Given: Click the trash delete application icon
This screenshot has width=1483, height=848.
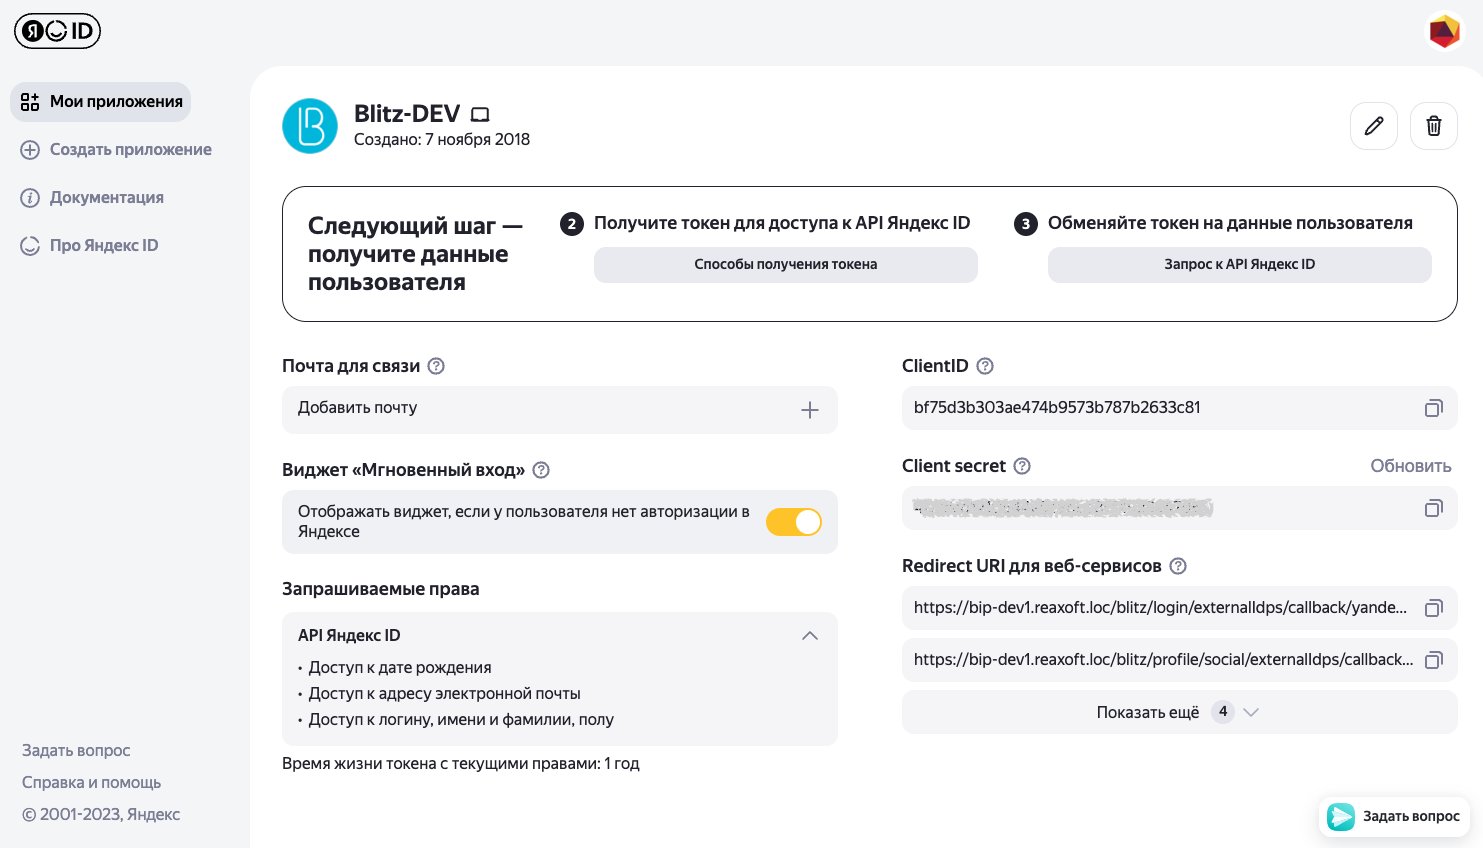Looking at the screenshot, I should pyautogui.click(x=1434, y=126).
